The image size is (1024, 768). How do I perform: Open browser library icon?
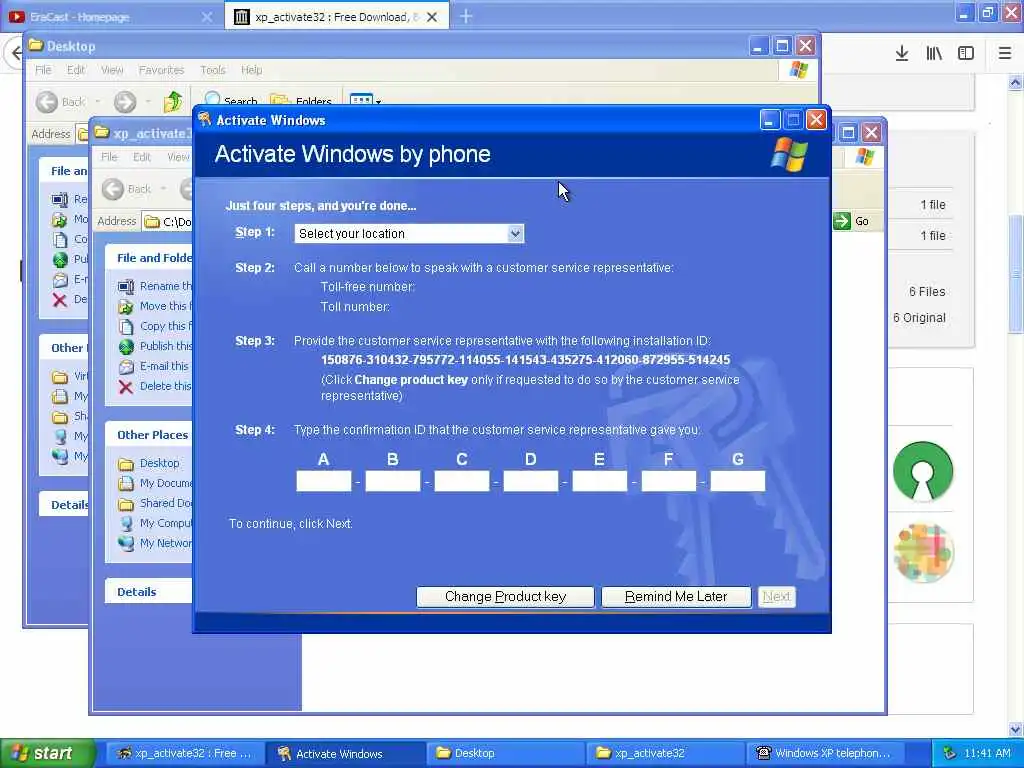pyautogui.click(x=934, y=54)
